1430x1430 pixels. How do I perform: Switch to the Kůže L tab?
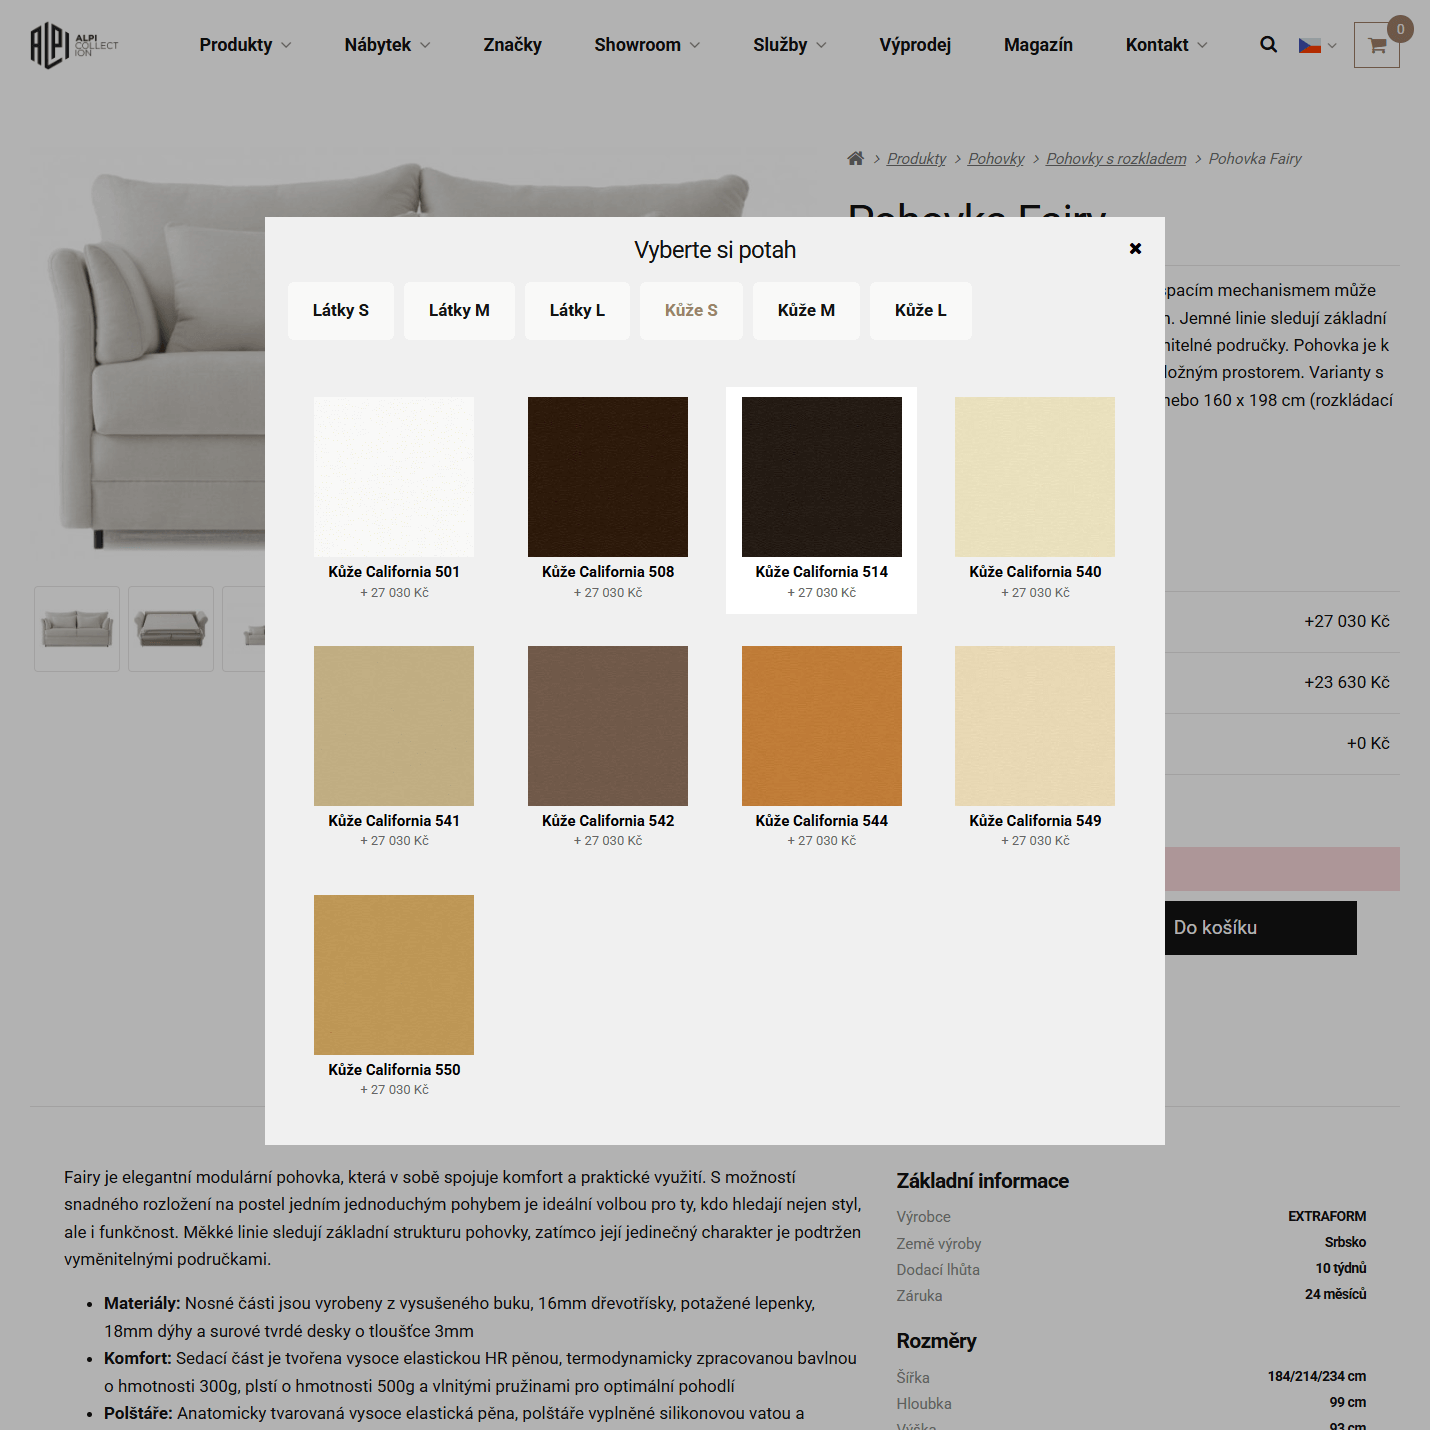[x=920, y=311]
